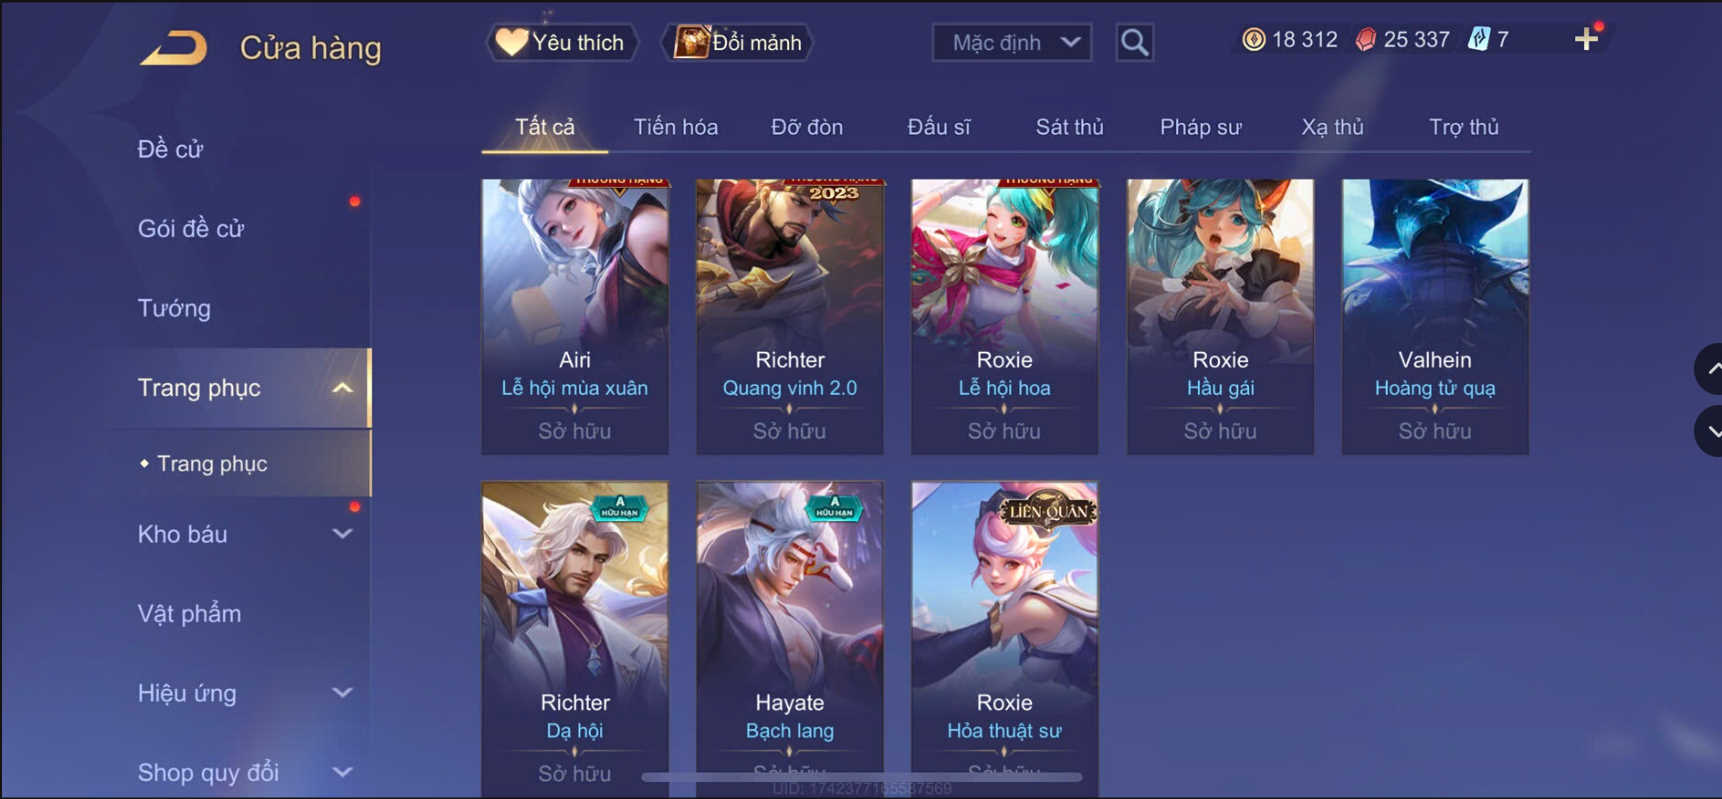Open the search magnifier icon
1722x799 pixels.
pyautogui.click(x=1134, y=42)
